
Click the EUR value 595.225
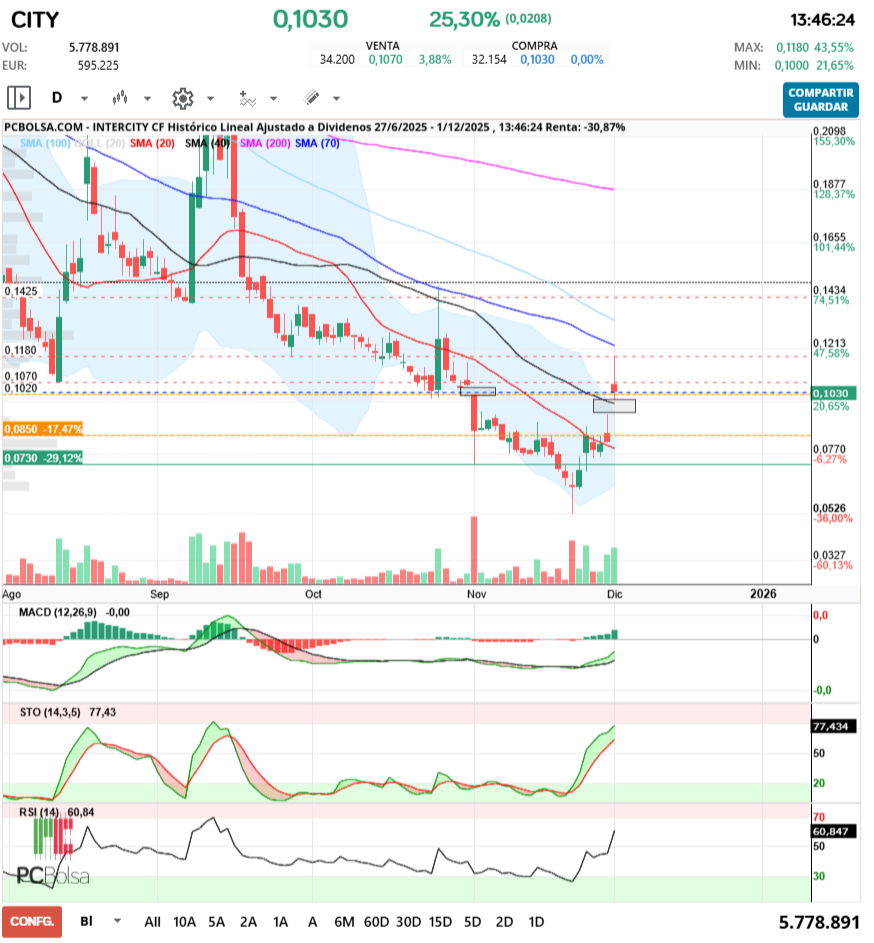98,66
